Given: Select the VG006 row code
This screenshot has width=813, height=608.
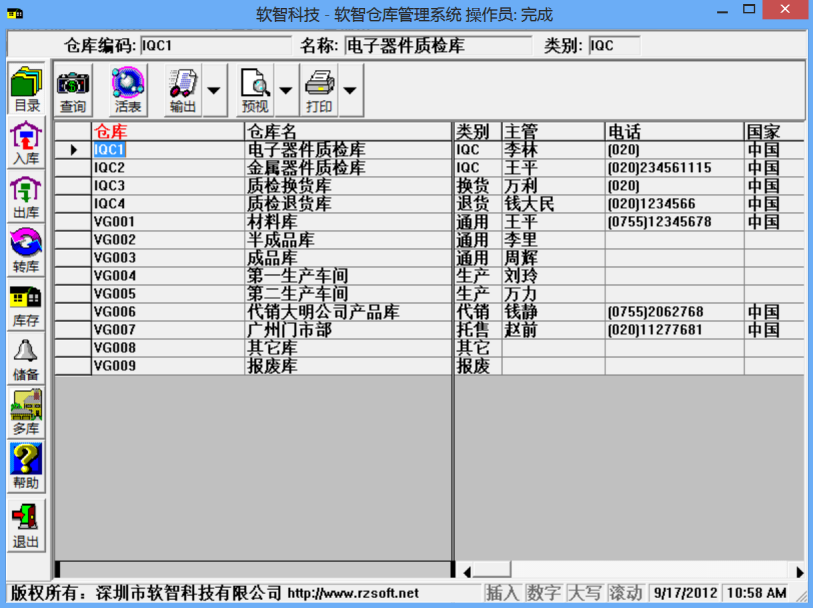Looking at the screenshot, I should point(167,312).
